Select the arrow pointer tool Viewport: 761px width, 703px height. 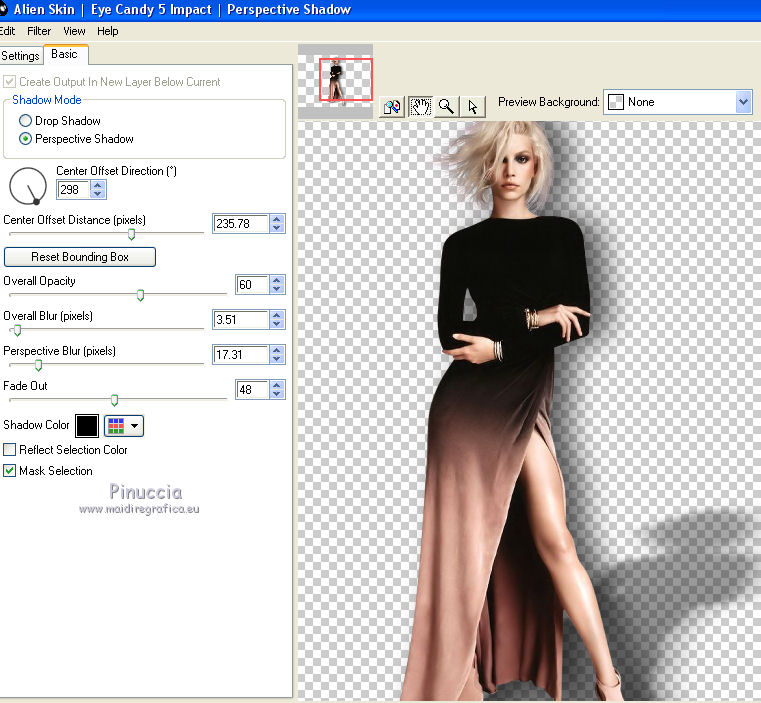pos(472,106)
